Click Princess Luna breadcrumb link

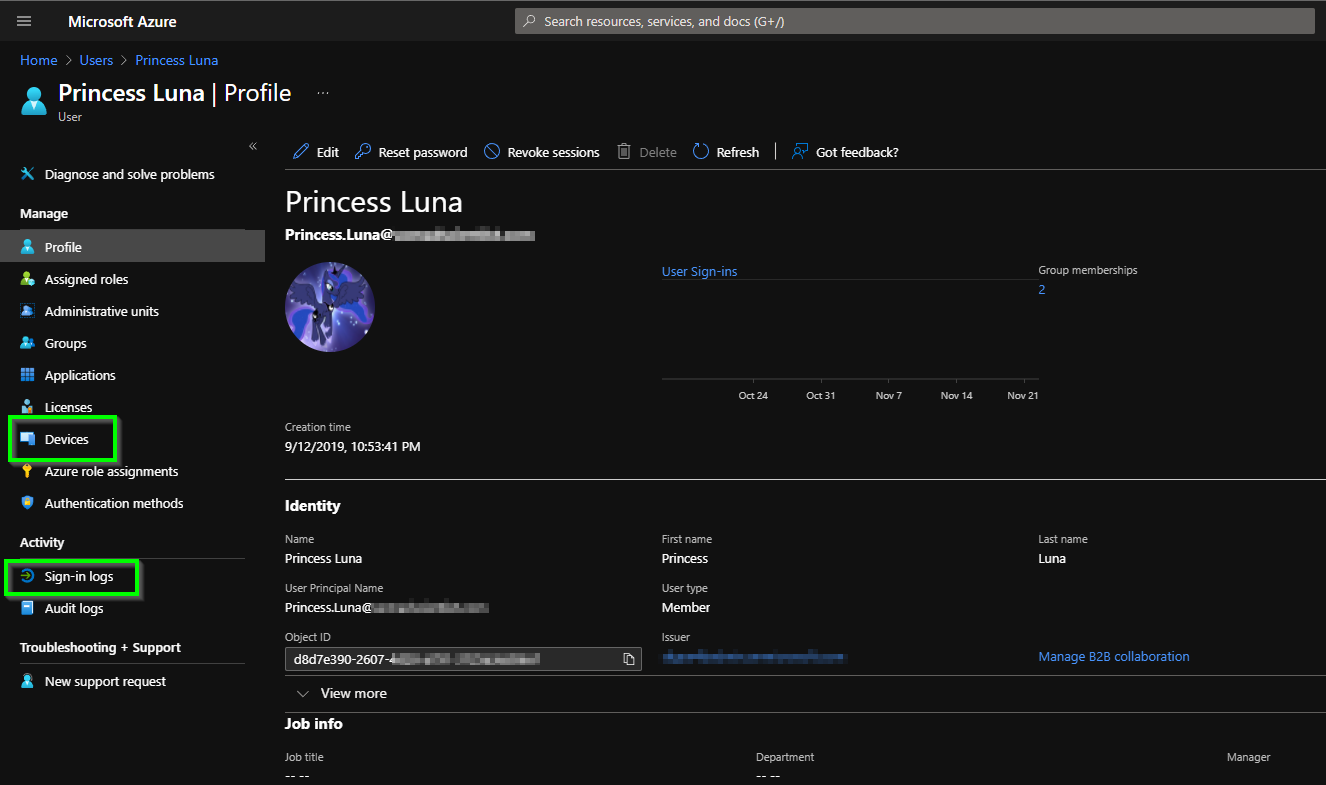177,60
